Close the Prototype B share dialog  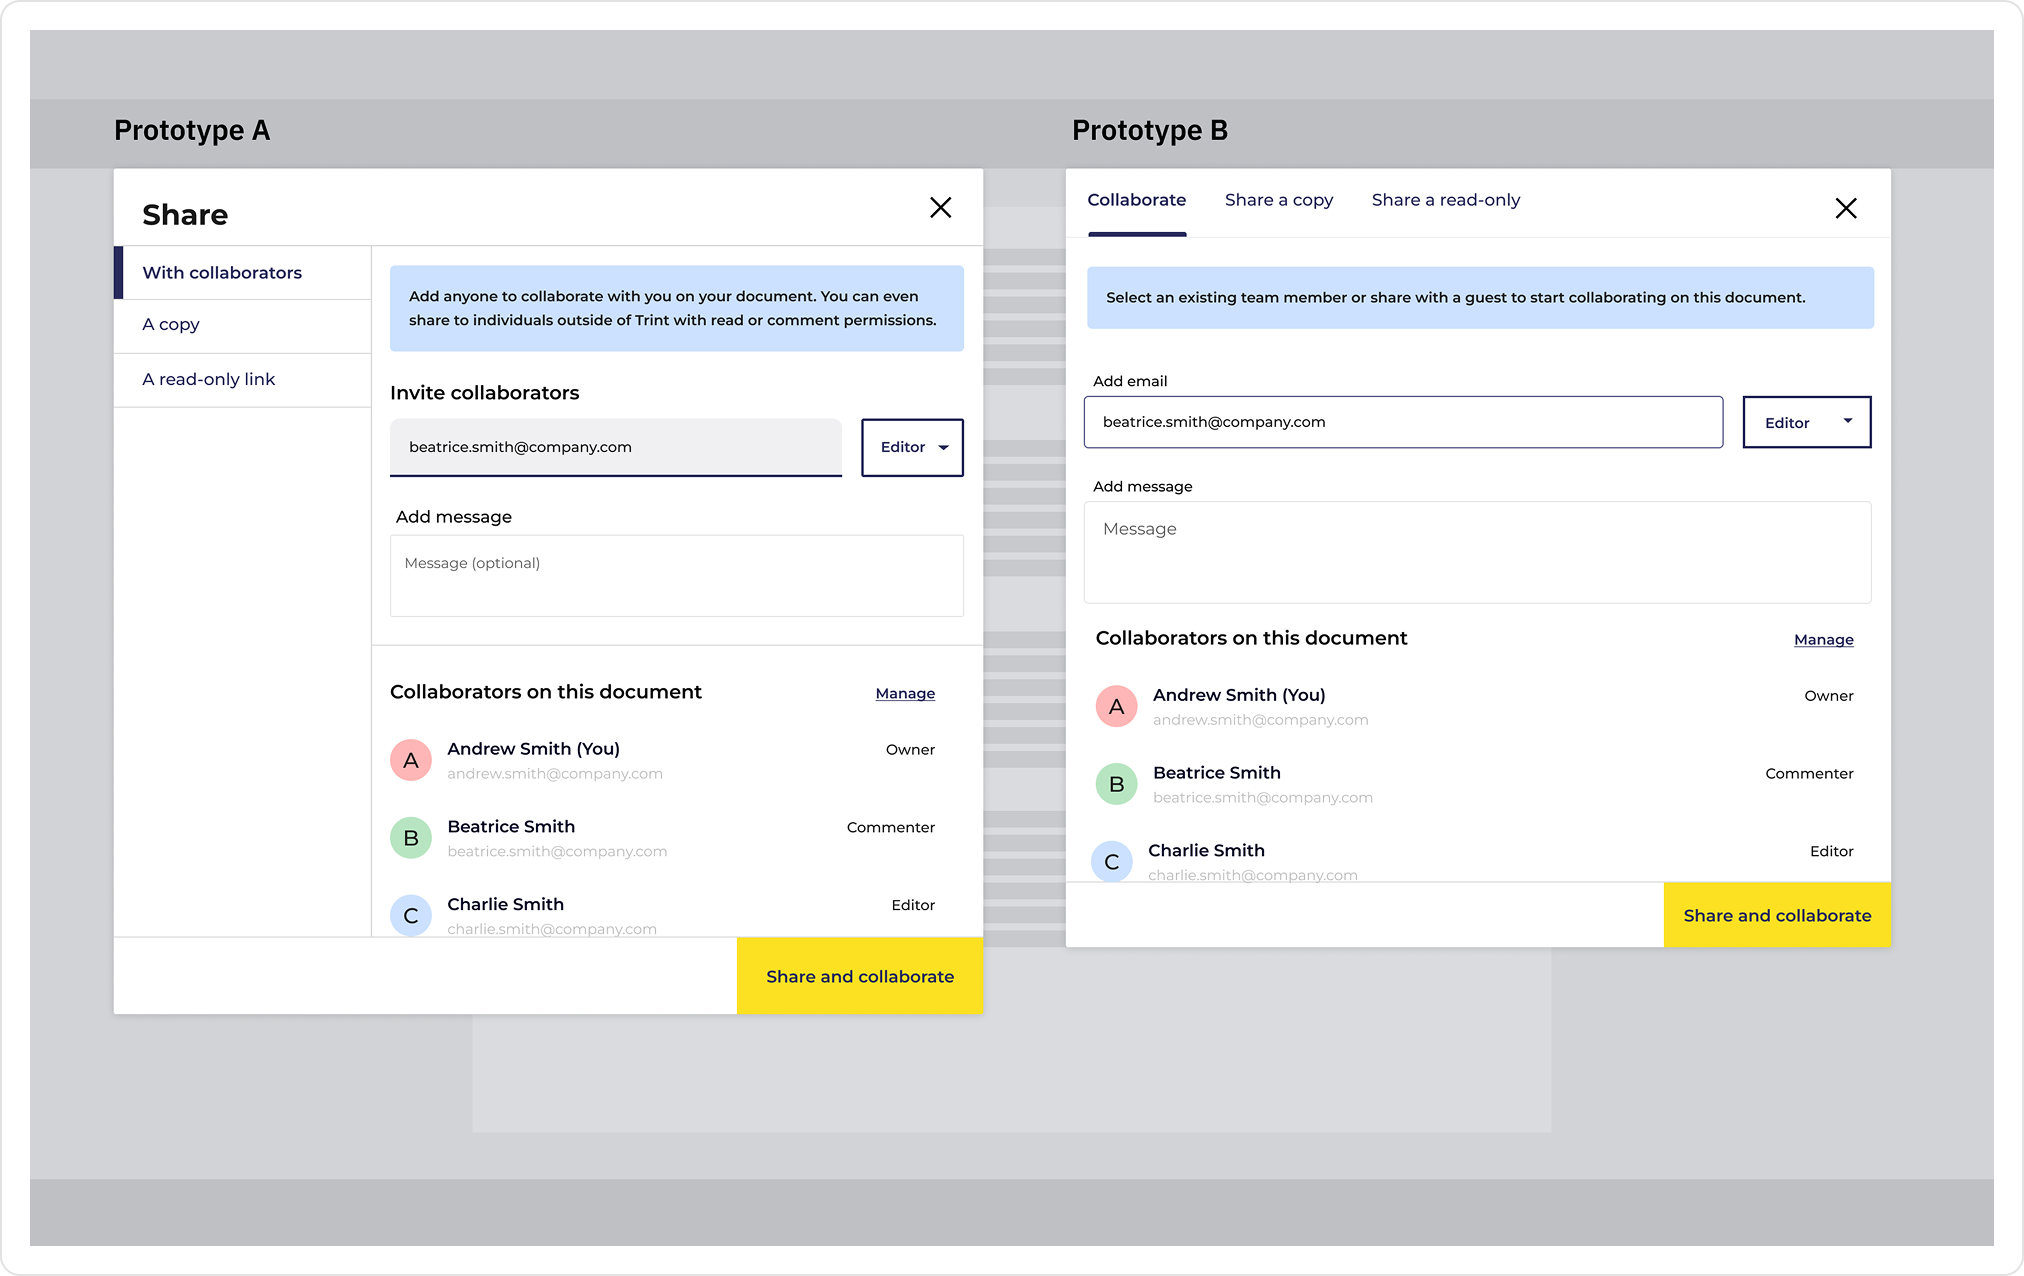tap(1846, 208)
